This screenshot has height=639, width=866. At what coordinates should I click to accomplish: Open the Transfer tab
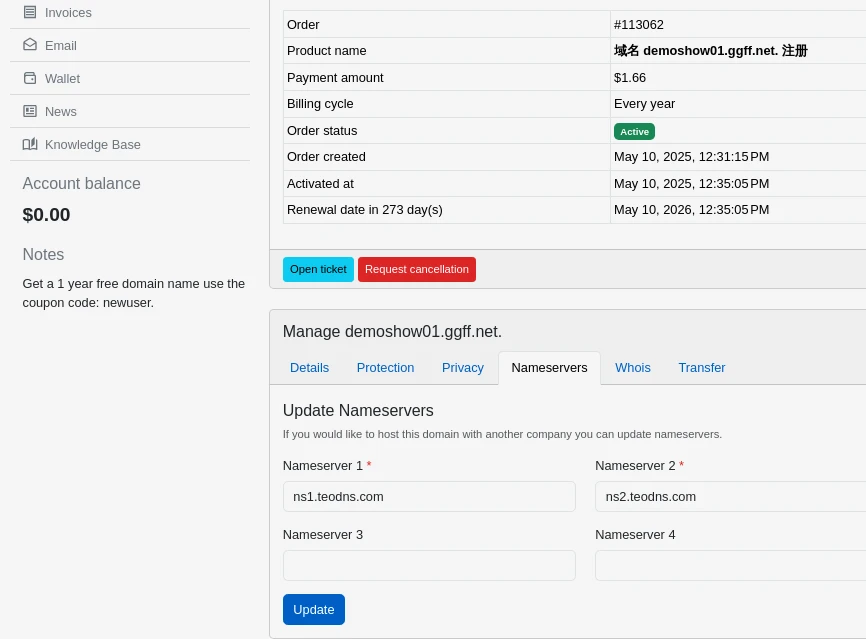click(702, 368)
